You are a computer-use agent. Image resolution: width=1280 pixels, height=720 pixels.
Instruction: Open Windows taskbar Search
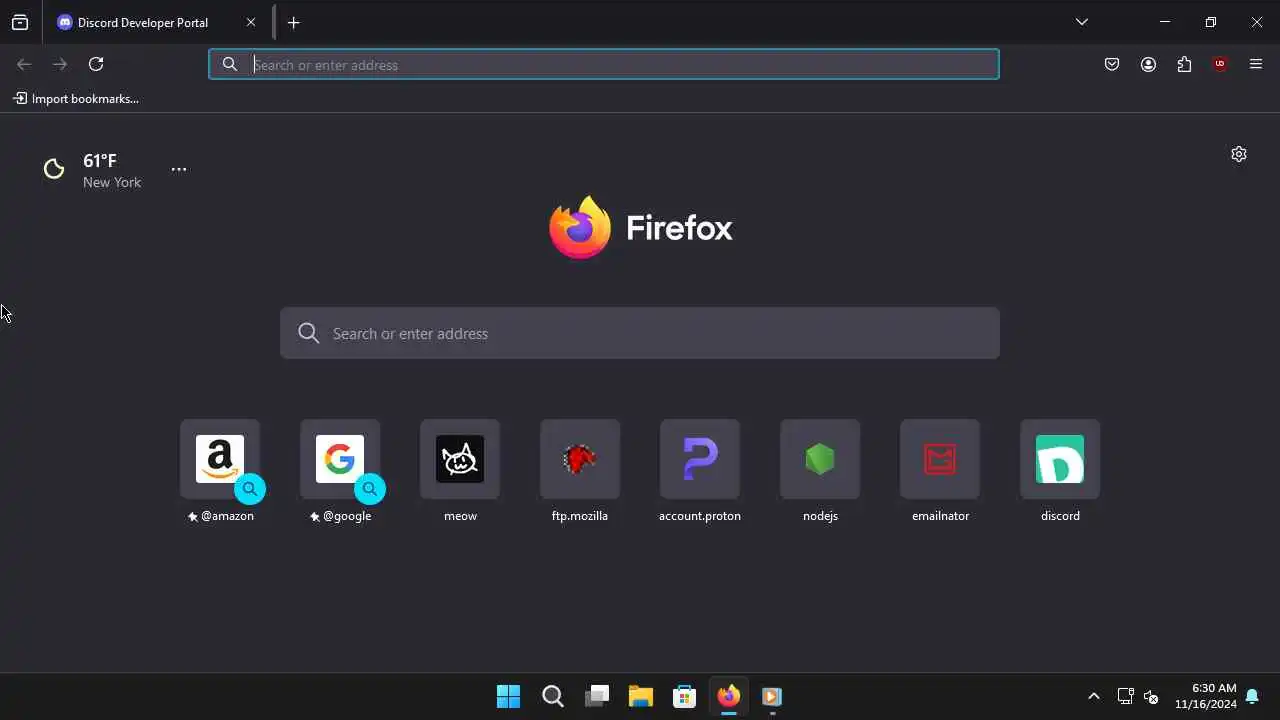[552, 696]
